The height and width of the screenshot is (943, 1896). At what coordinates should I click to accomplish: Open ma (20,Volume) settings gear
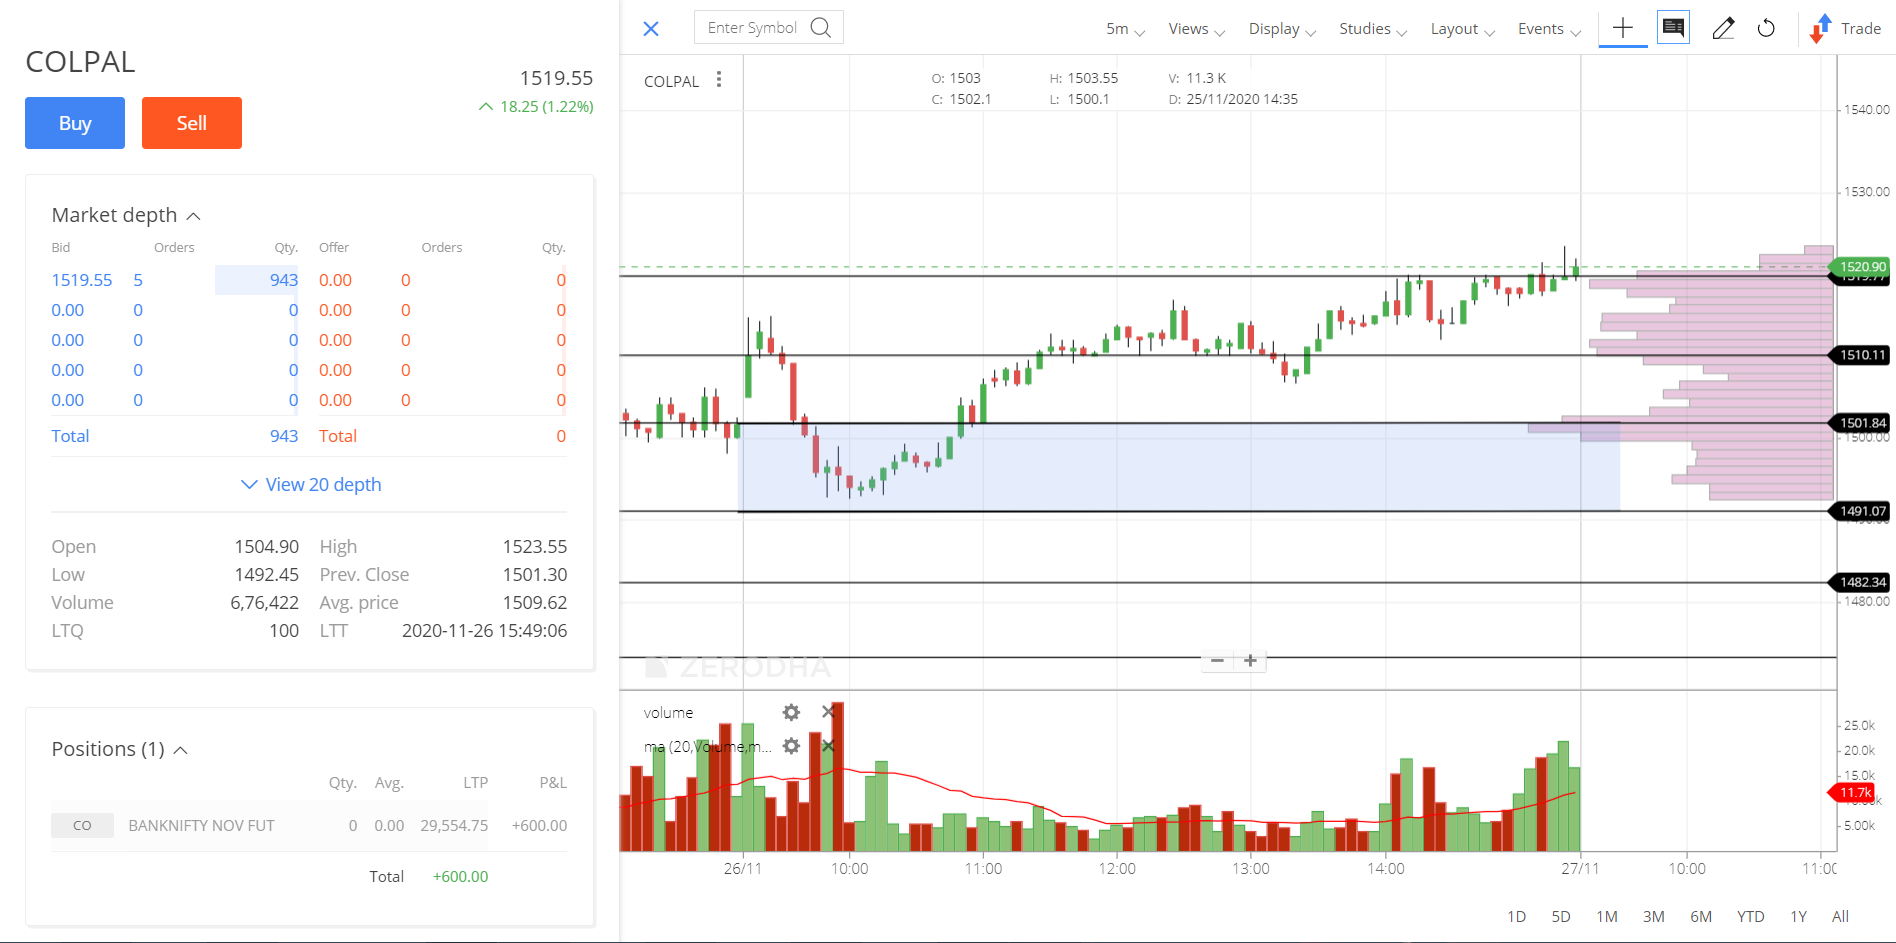click(791, 746)
